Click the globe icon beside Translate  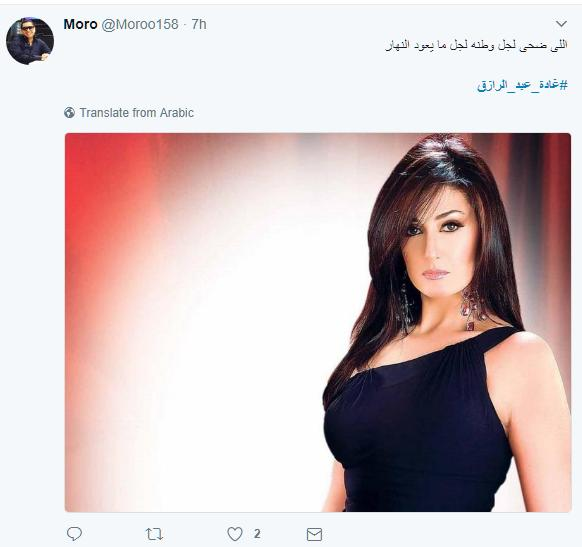click(x=69, y=112)
